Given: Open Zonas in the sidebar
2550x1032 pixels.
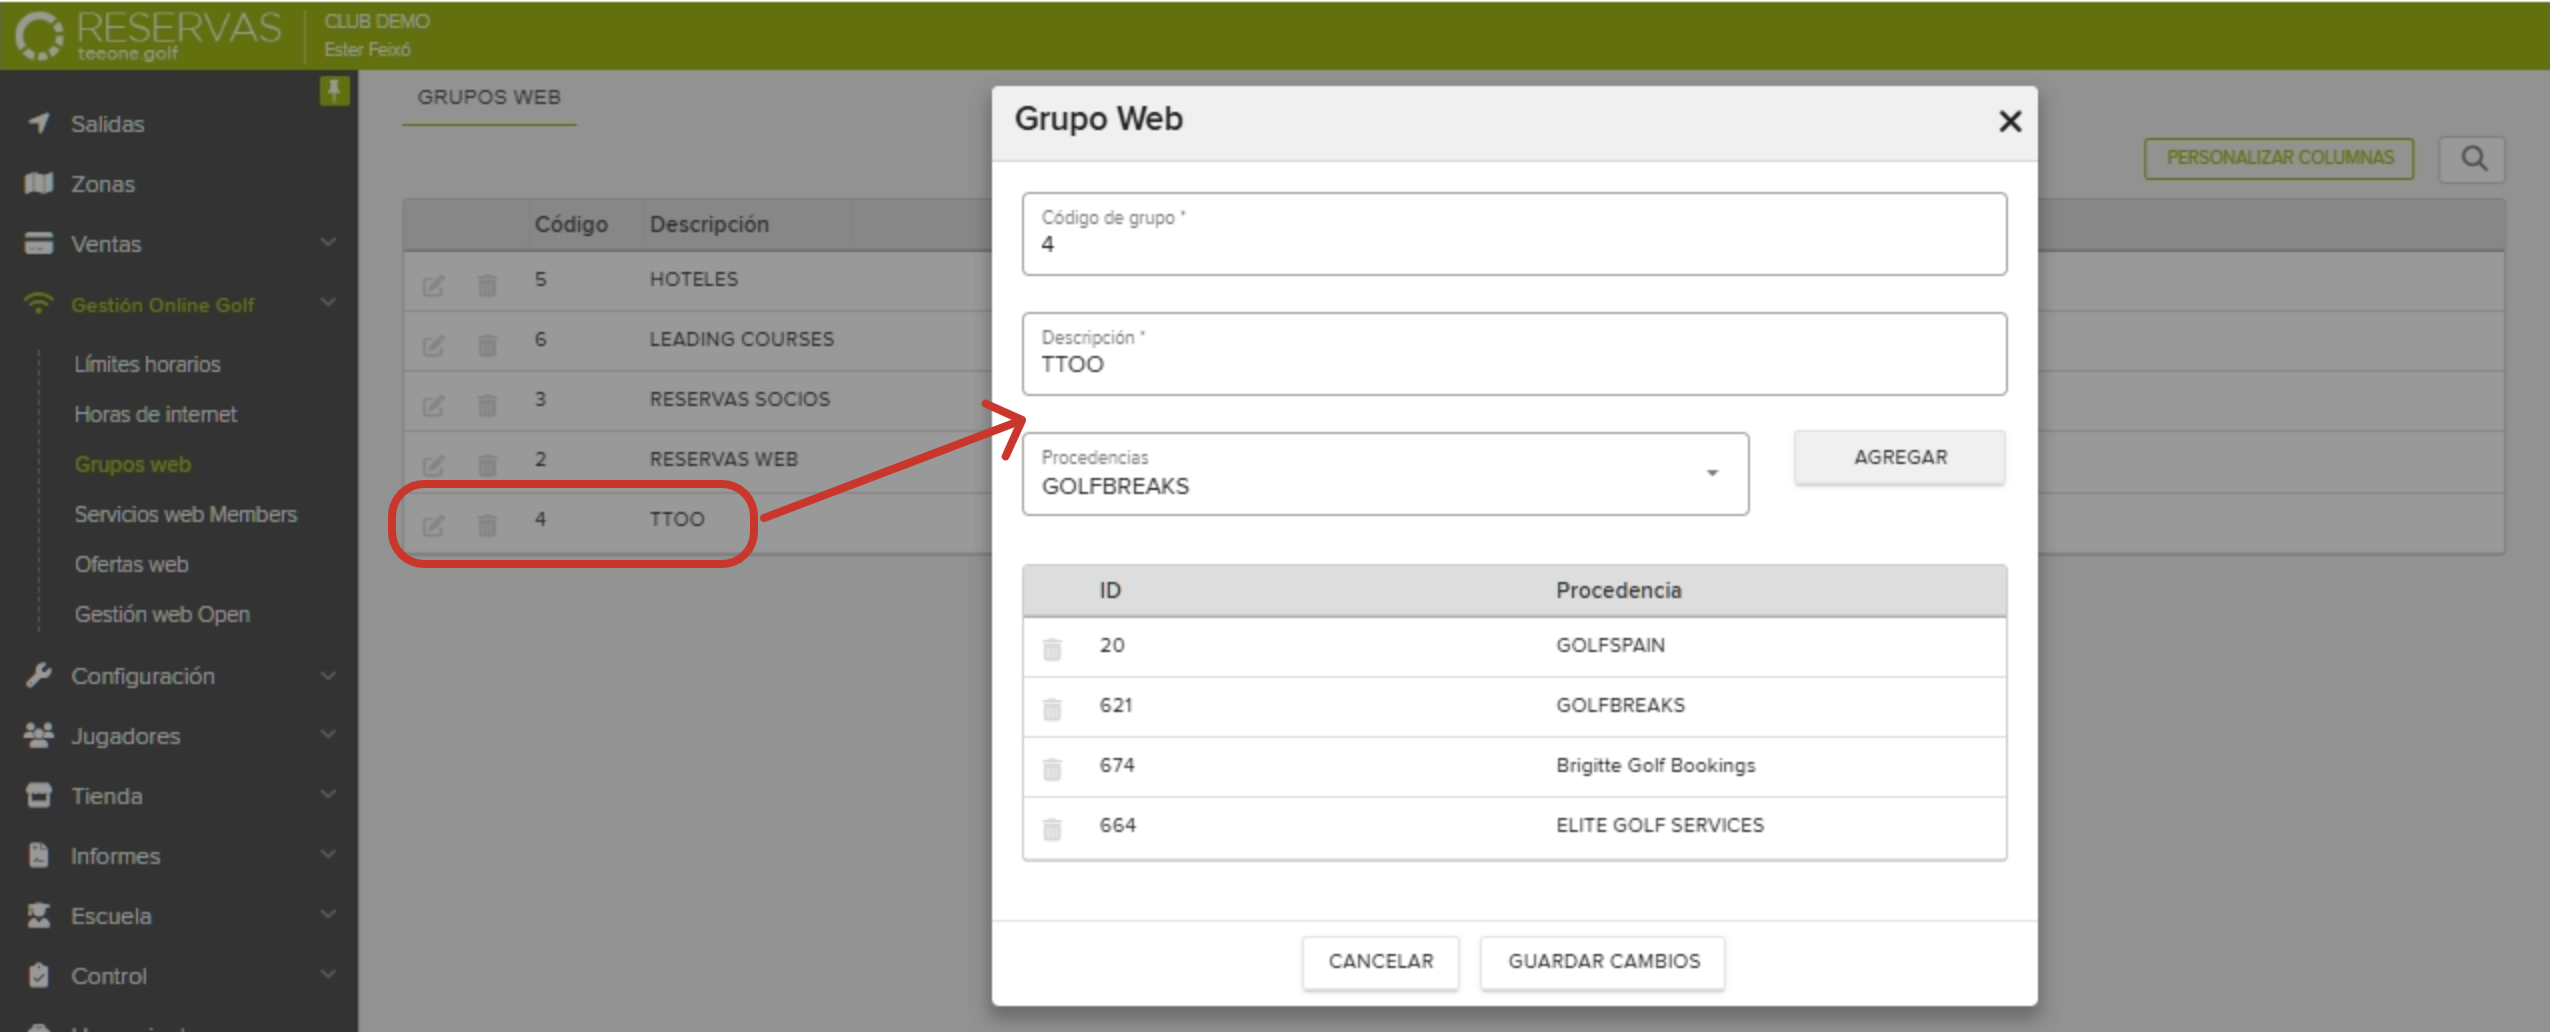Looking at the screenshot, I should [x=102, y=184].
